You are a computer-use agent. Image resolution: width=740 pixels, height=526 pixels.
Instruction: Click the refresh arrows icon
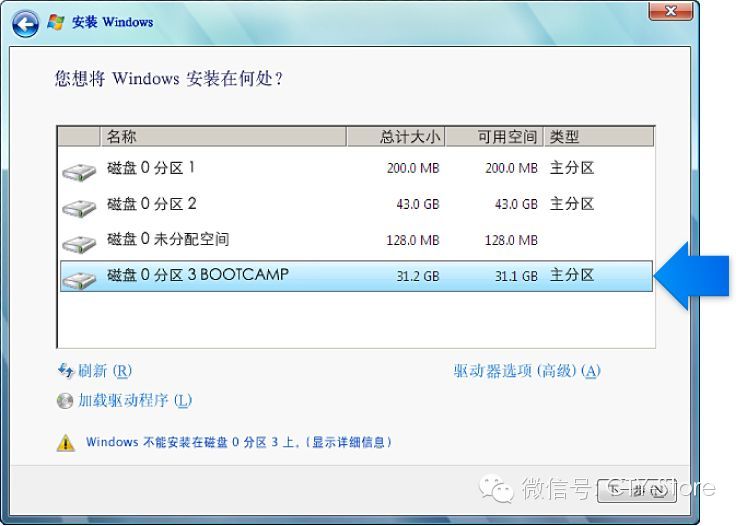66,371
